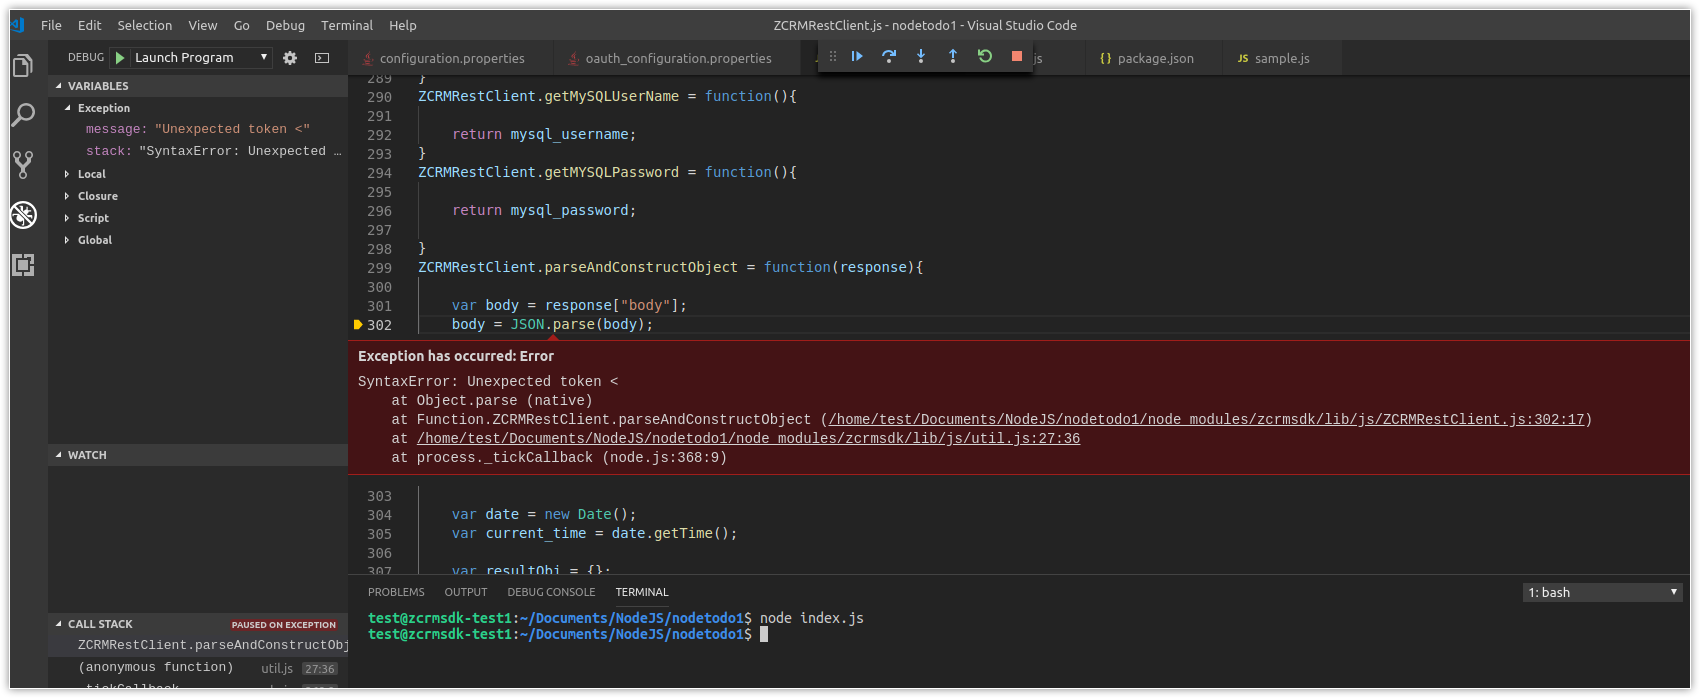
Task: Switch to configuration.properties tab
Action: [x=451, y=58]
